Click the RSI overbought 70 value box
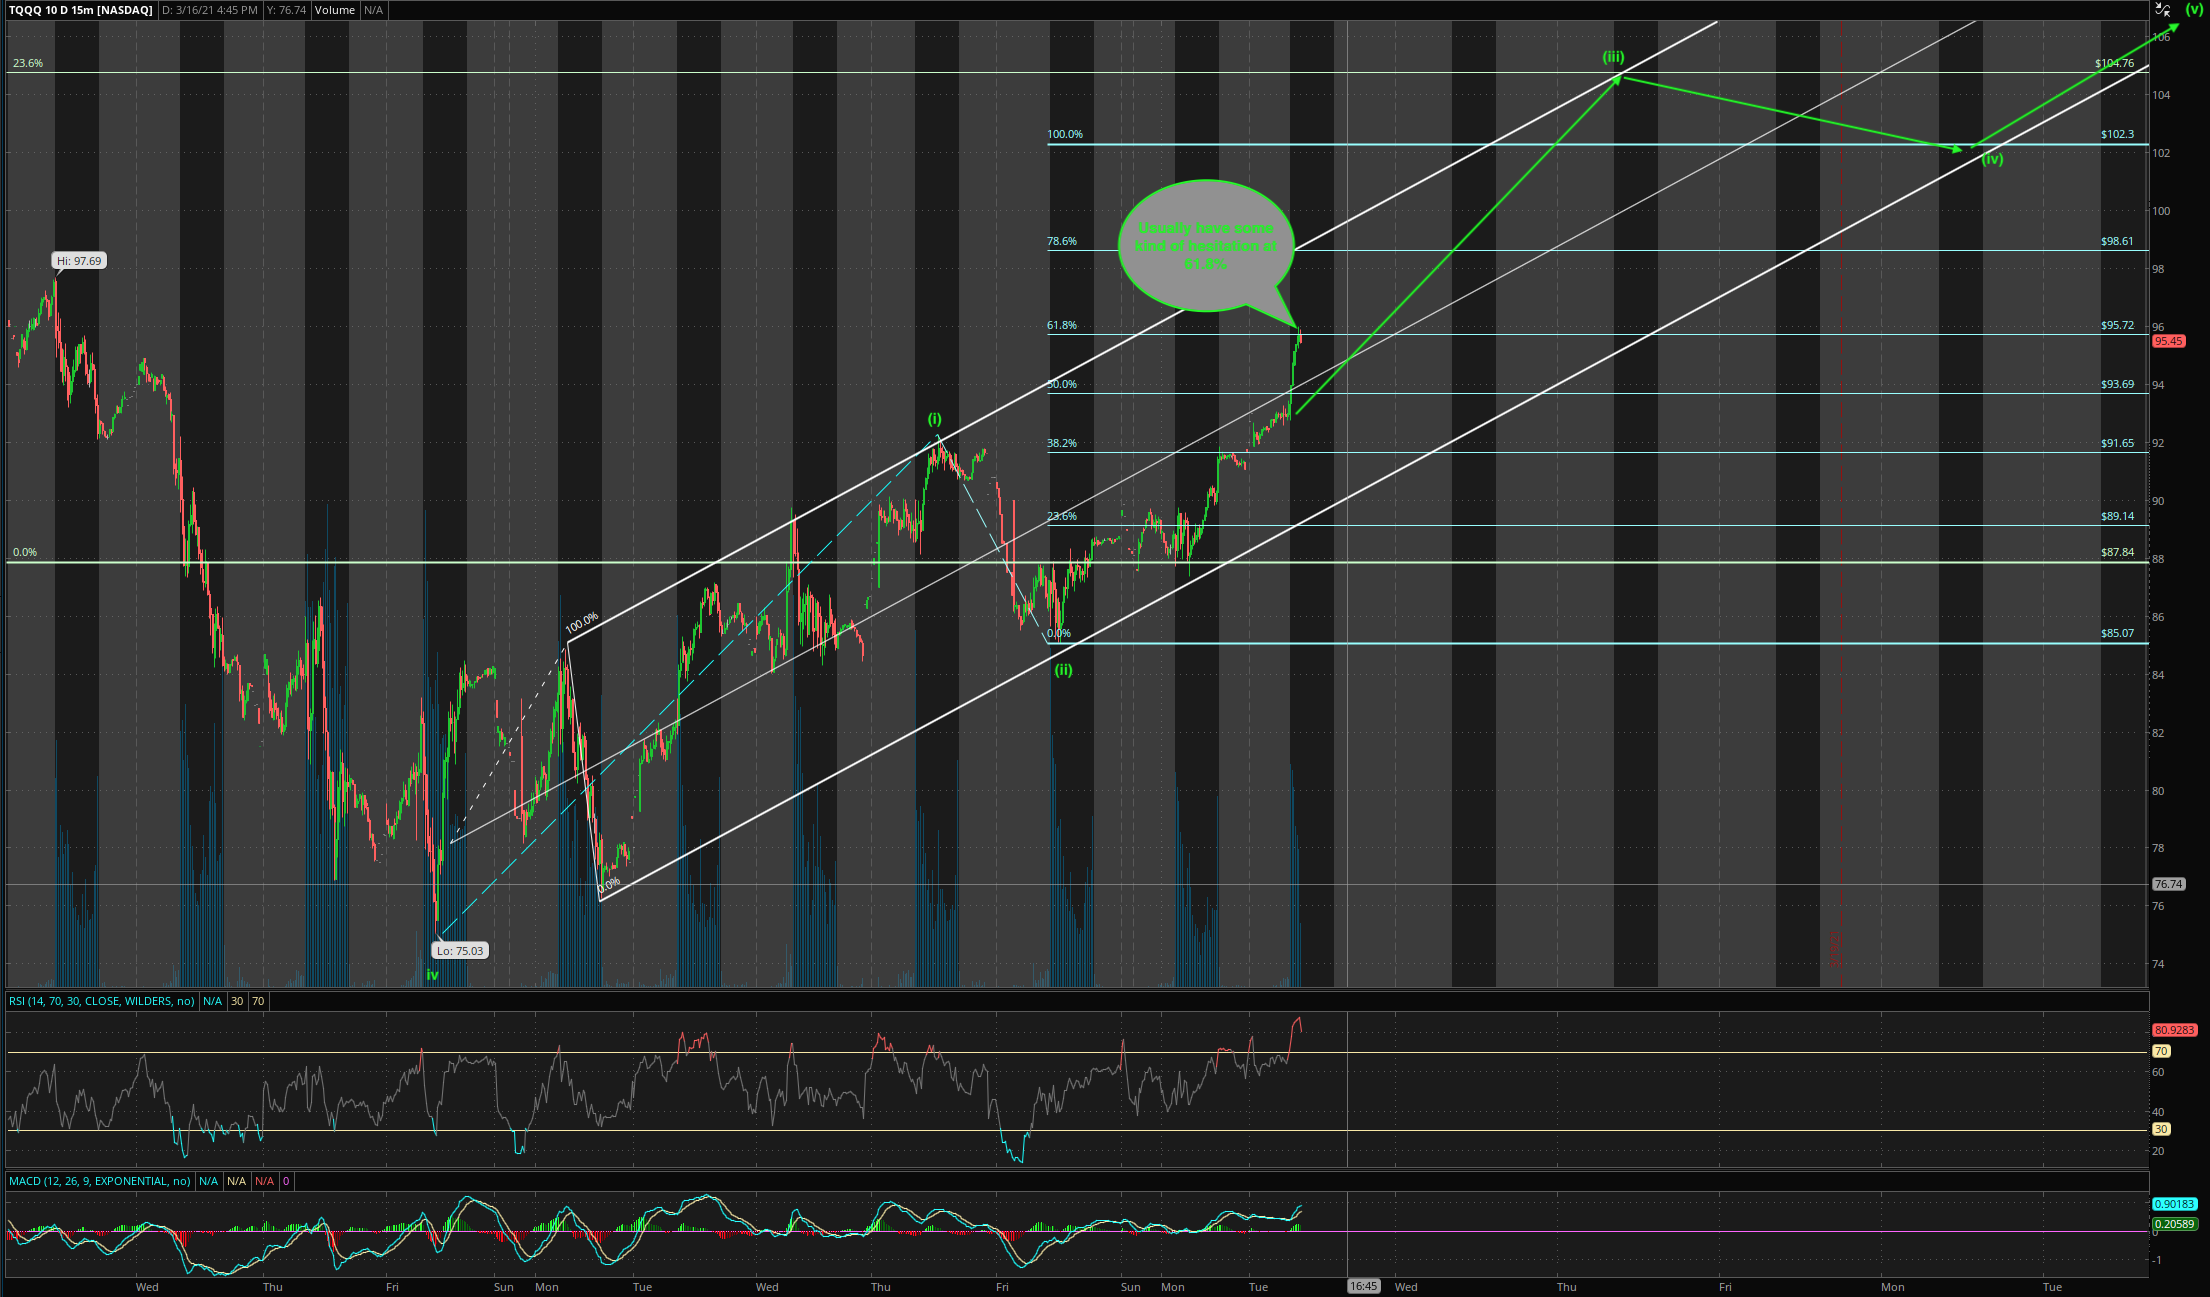2210x1297 pixels. (258, 1001)
